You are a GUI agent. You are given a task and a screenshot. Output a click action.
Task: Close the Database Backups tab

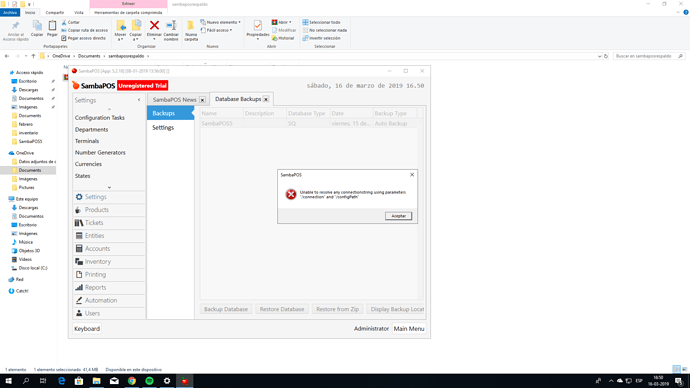(266, 99)
